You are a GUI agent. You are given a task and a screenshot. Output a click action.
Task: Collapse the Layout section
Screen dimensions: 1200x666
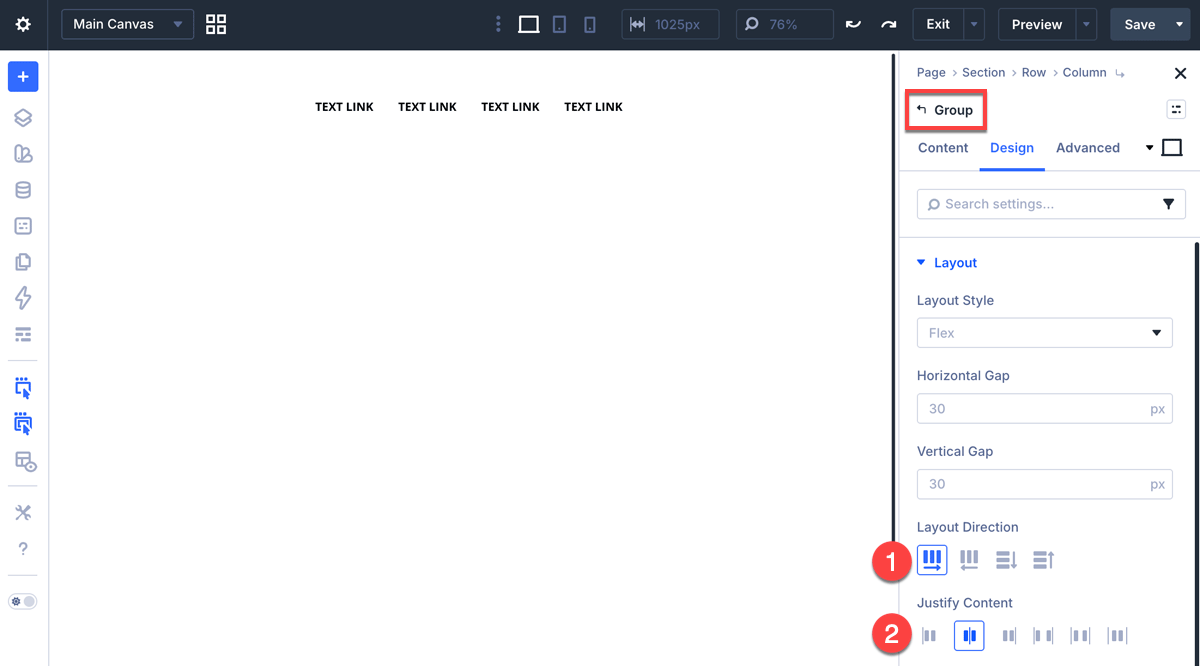(x=947, y=263)
